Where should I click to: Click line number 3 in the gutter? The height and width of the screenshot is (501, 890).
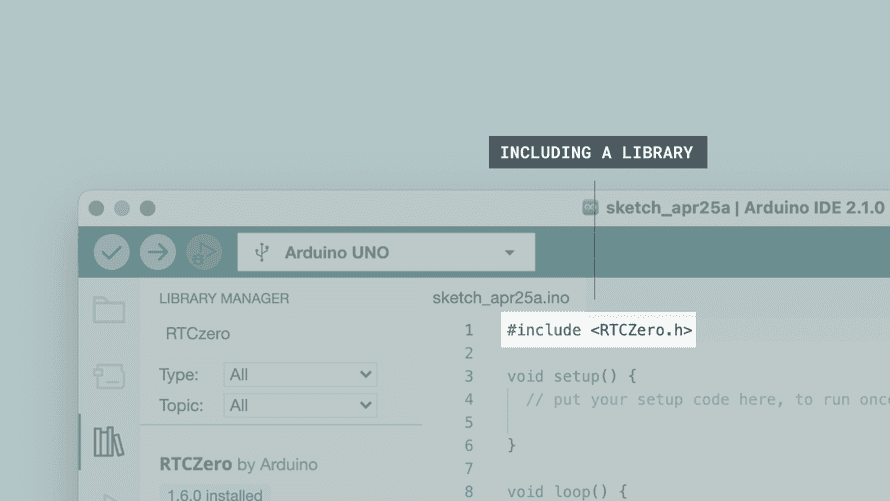coord(468,376)
